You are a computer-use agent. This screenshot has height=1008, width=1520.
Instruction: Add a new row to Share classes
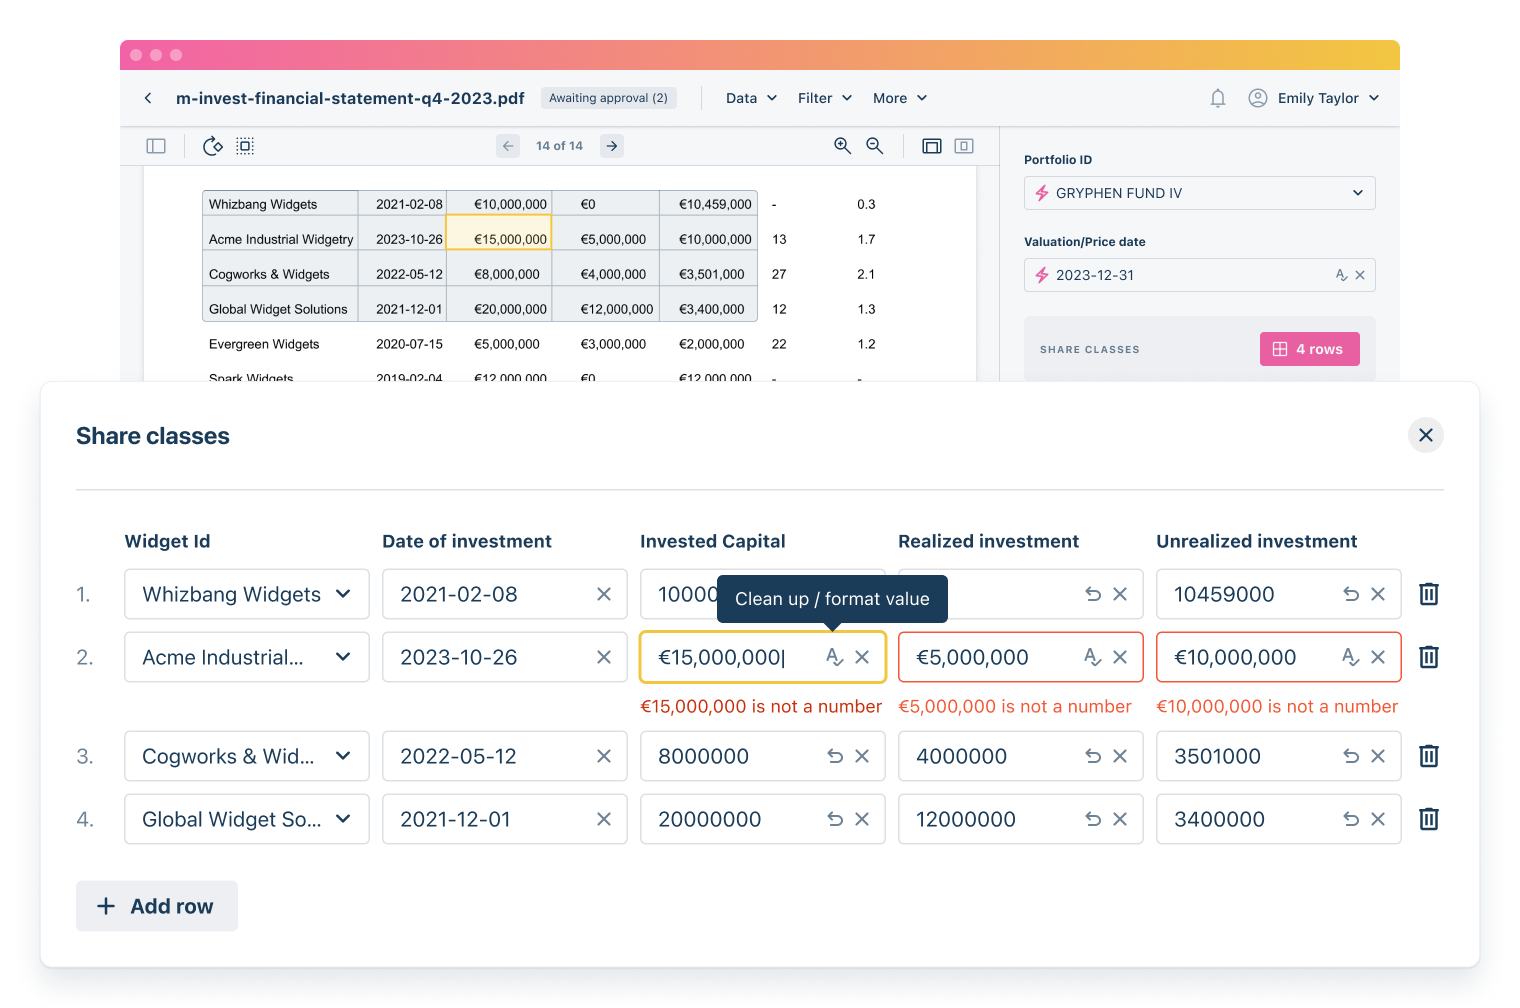click(x=156, y=906)
